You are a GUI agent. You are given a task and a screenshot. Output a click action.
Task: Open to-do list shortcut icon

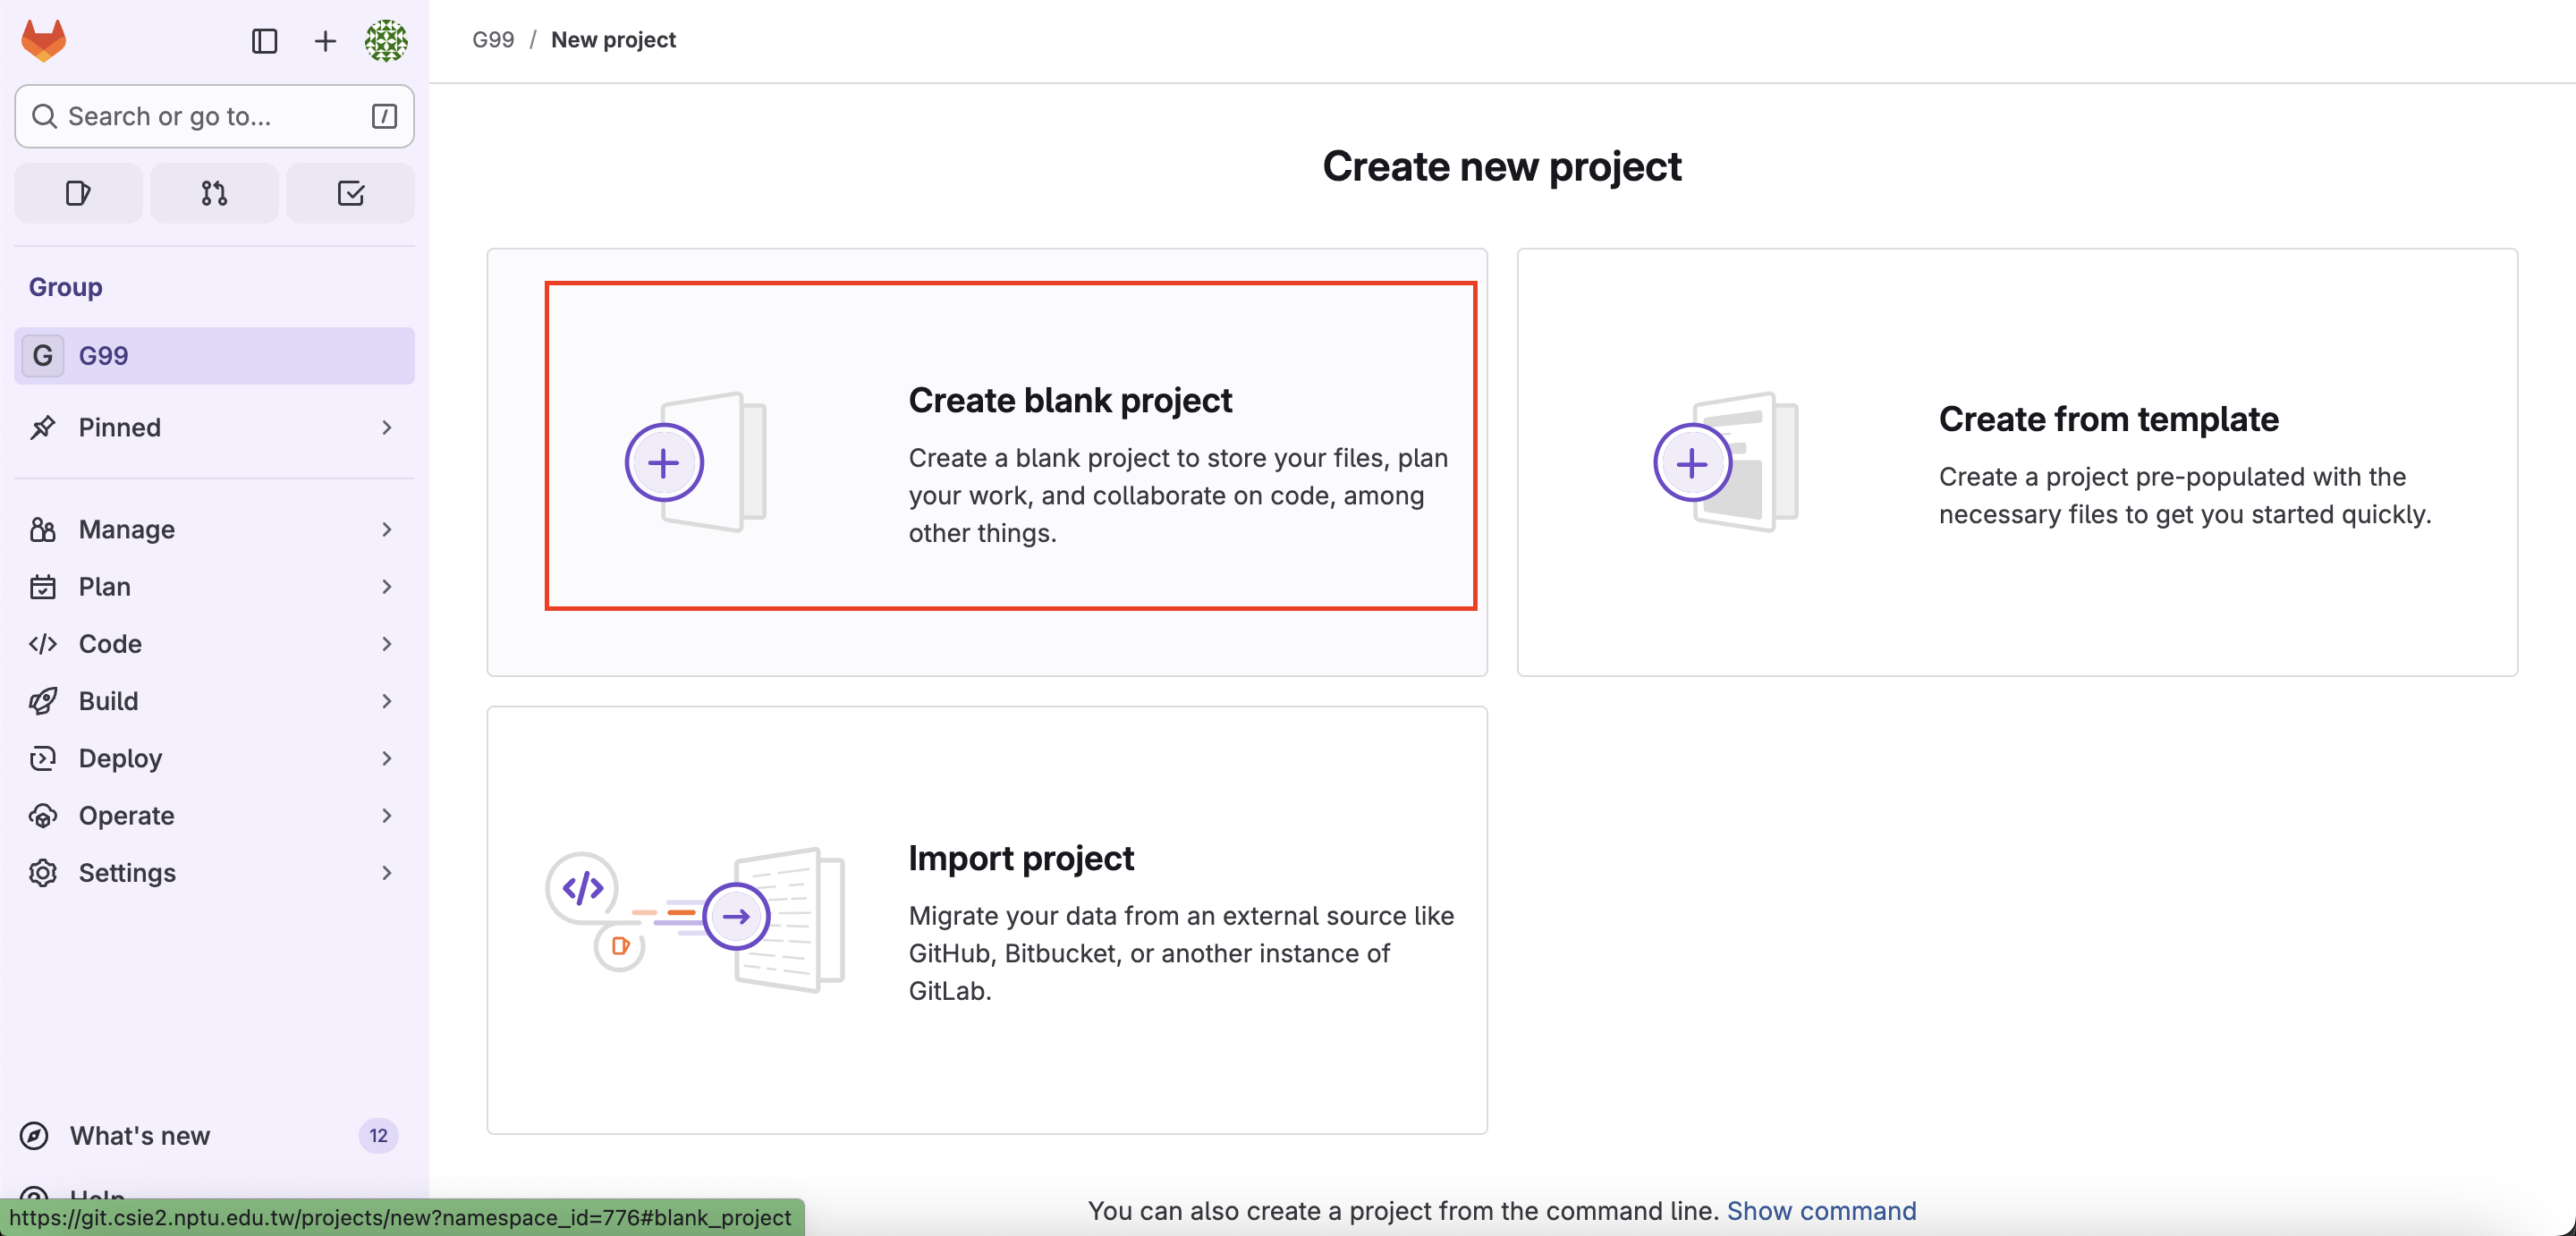pos(350,193)
